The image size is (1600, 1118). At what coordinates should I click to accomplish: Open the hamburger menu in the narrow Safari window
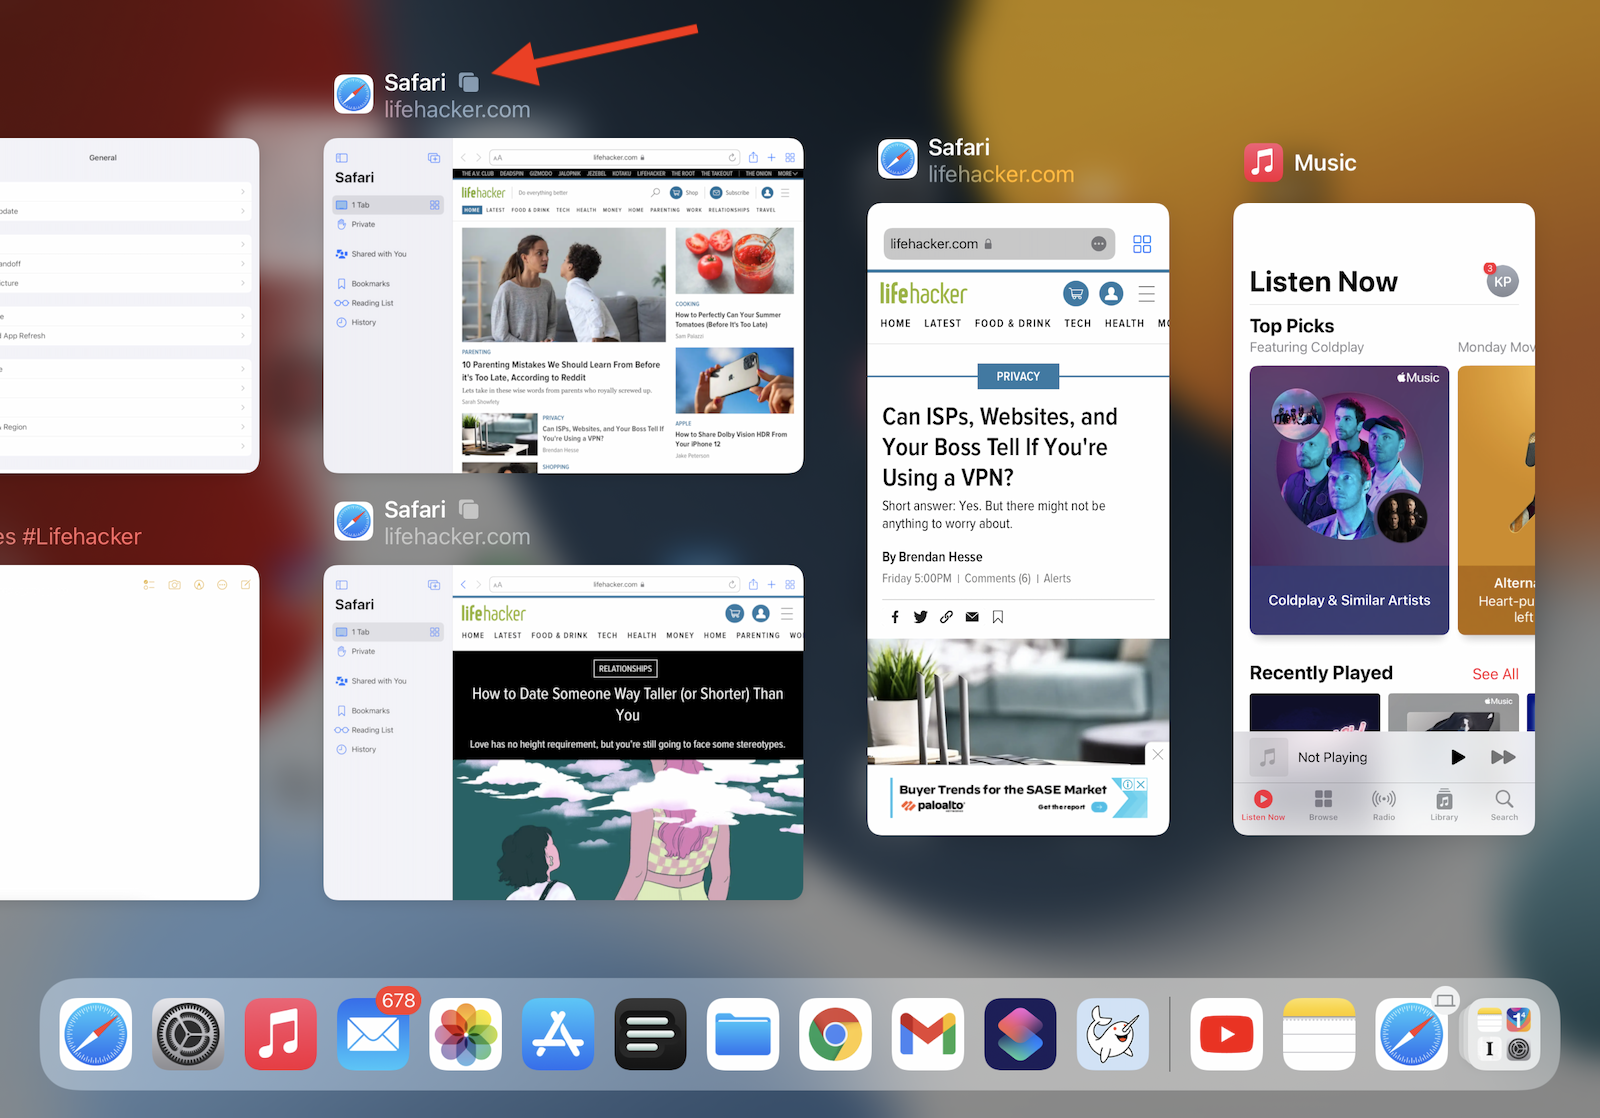(x=1147, y=294)
